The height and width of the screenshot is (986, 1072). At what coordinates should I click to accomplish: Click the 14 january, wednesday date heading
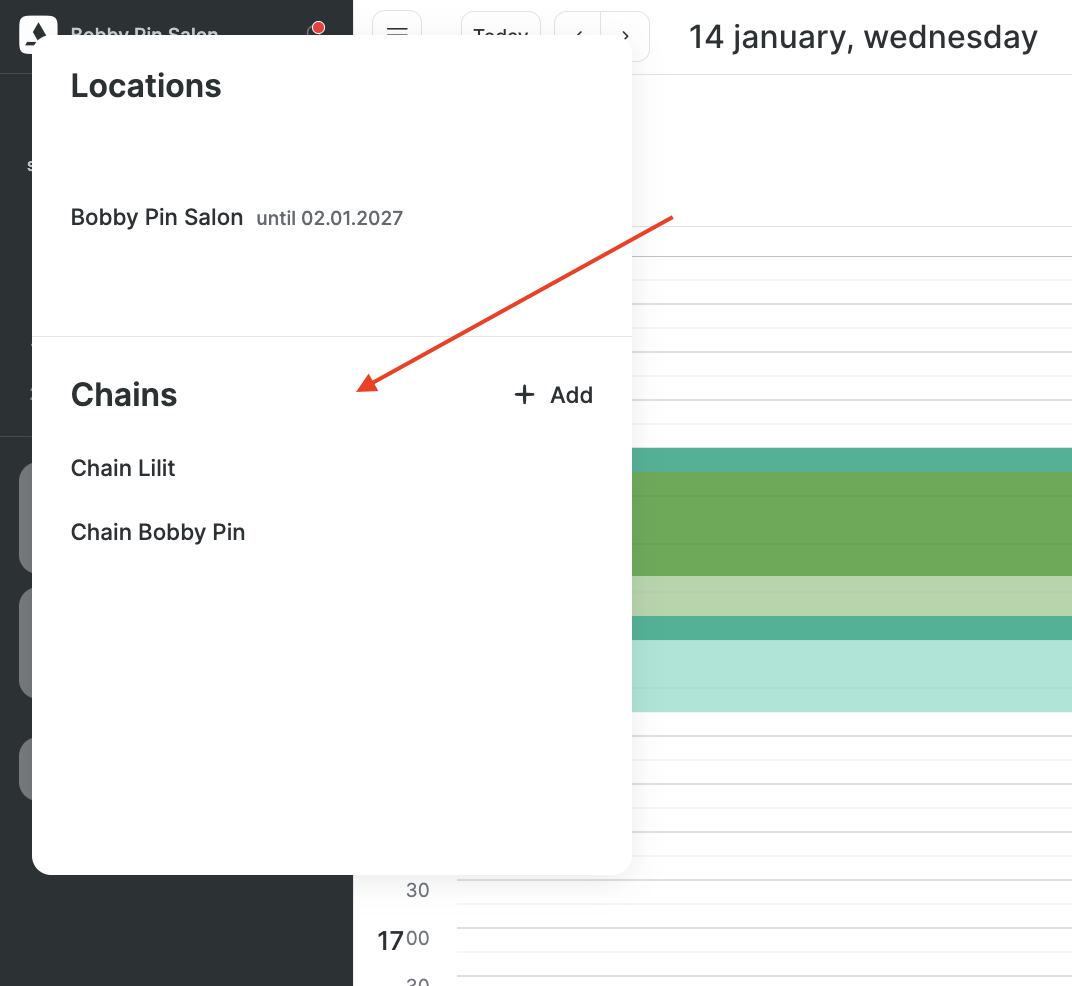[x=863, y=37]
